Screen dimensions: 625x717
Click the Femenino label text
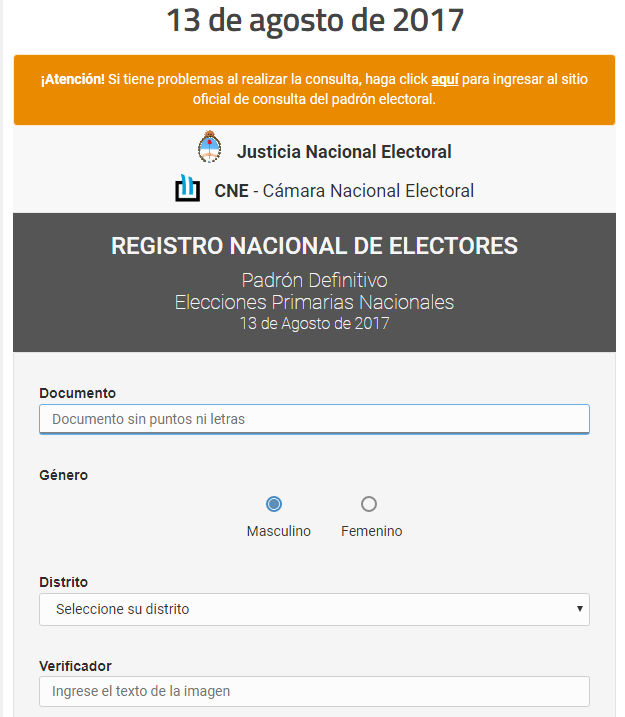371,531
